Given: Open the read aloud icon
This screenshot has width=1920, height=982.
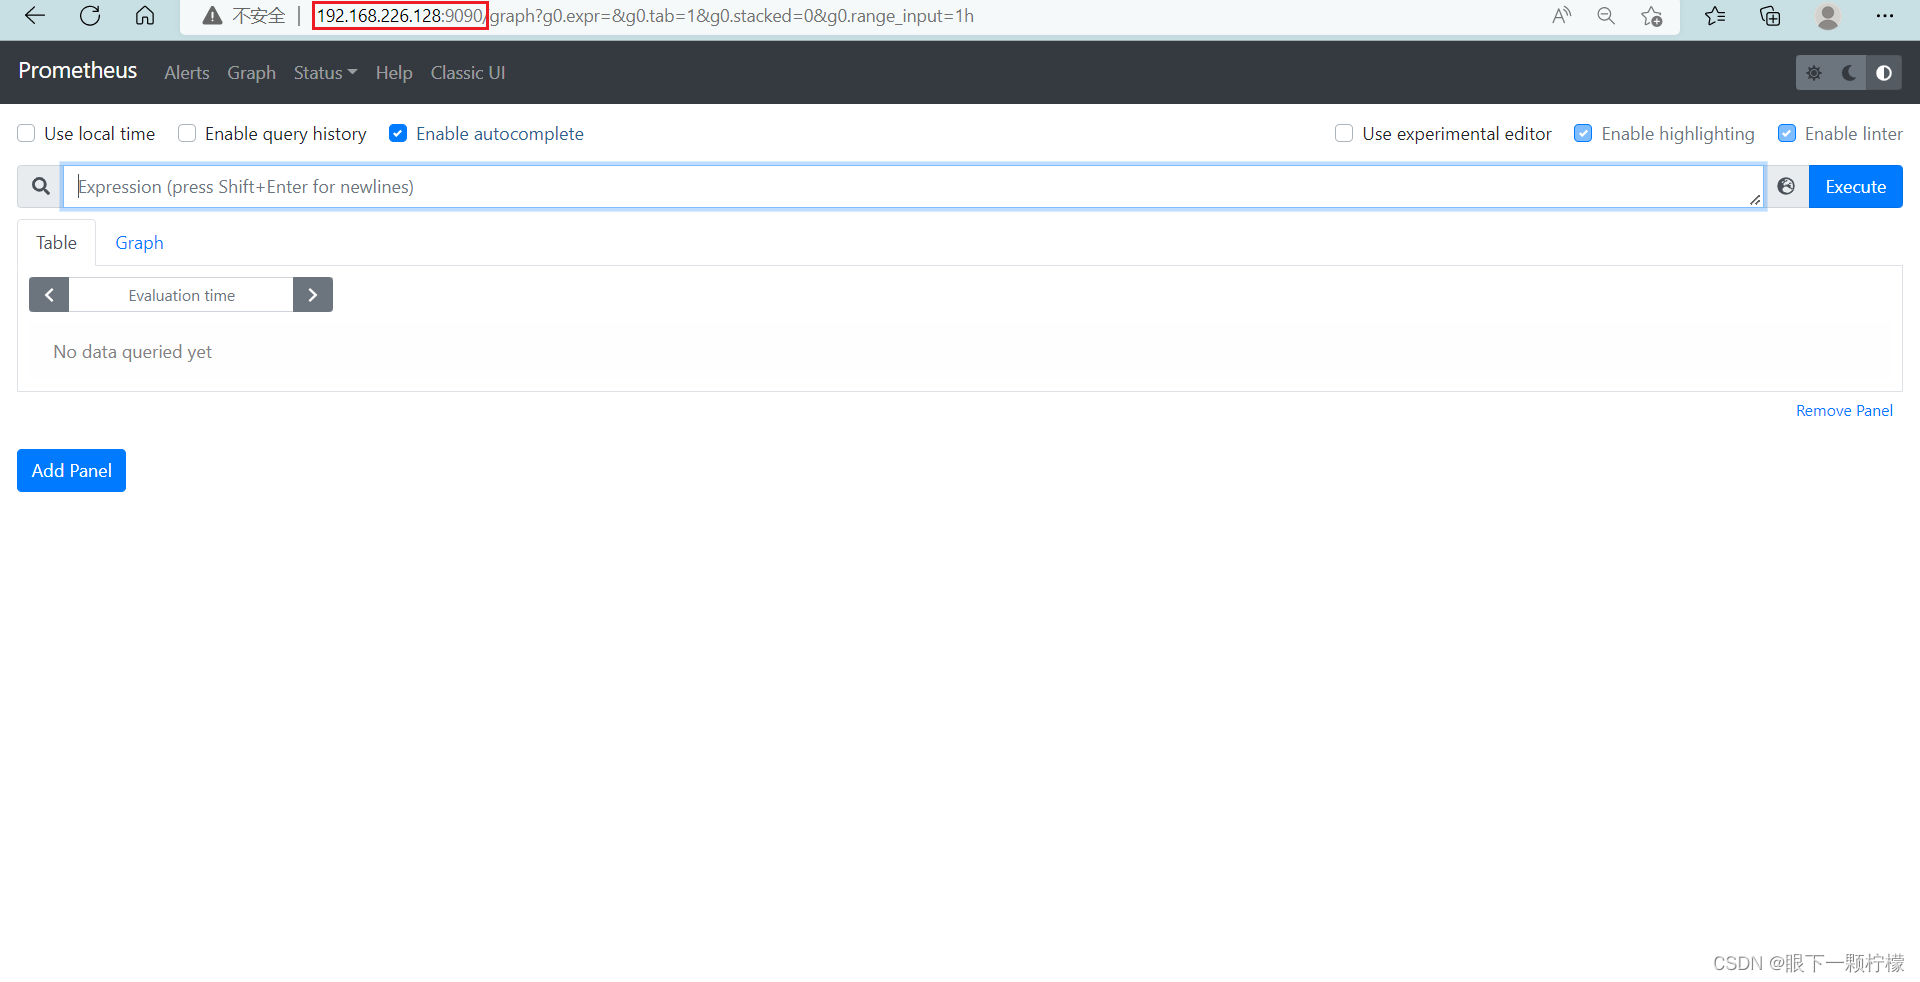Looking at the screenshot, I should 1562,16.
